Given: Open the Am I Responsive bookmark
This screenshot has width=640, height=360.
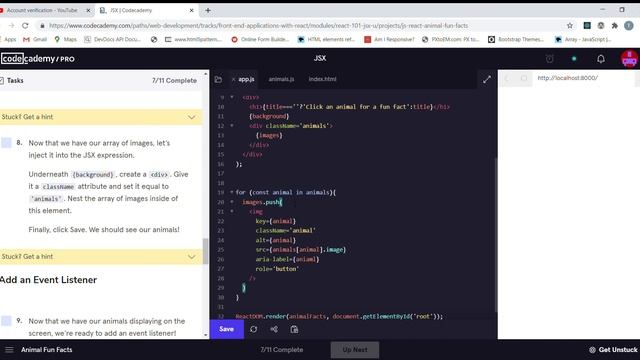Looking at the screenshot, I should (x=389, y=40).
